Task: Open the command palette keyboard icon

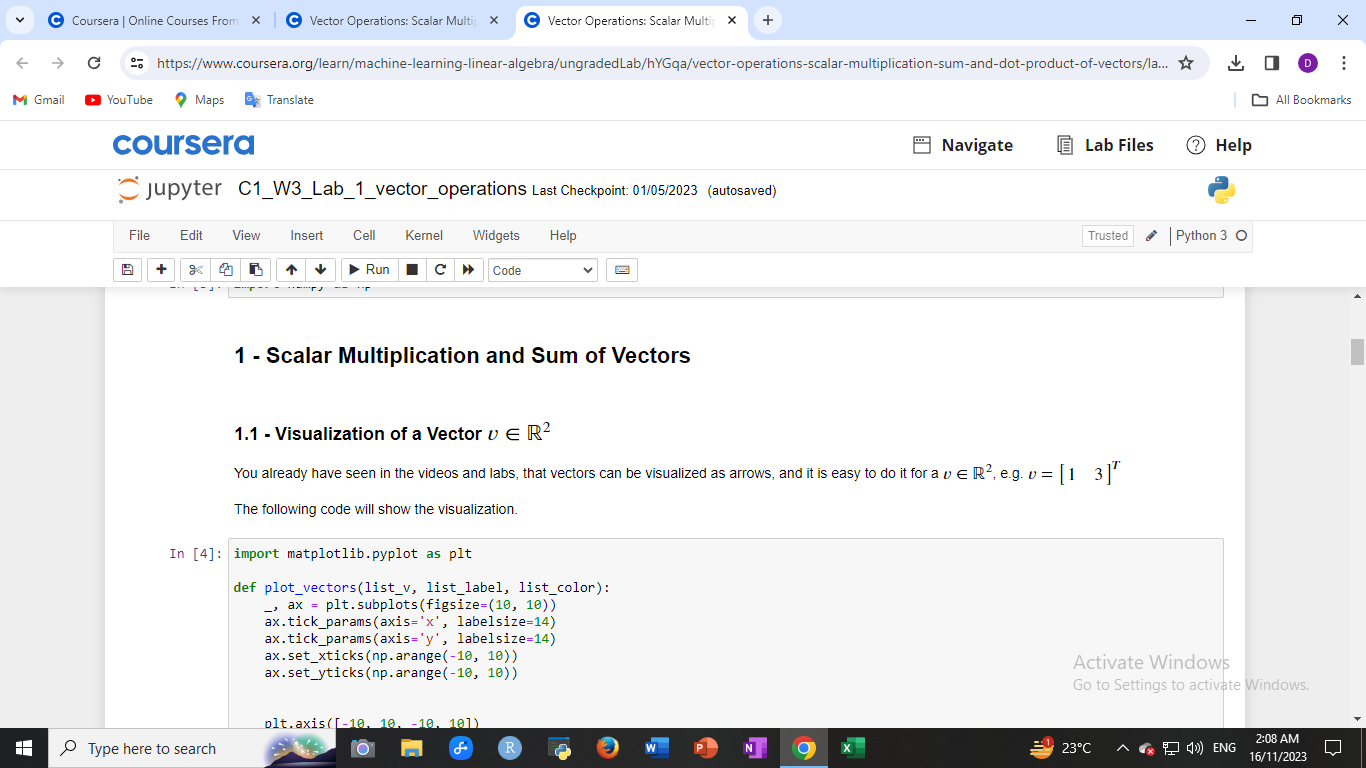Action: tap(622, 270)
